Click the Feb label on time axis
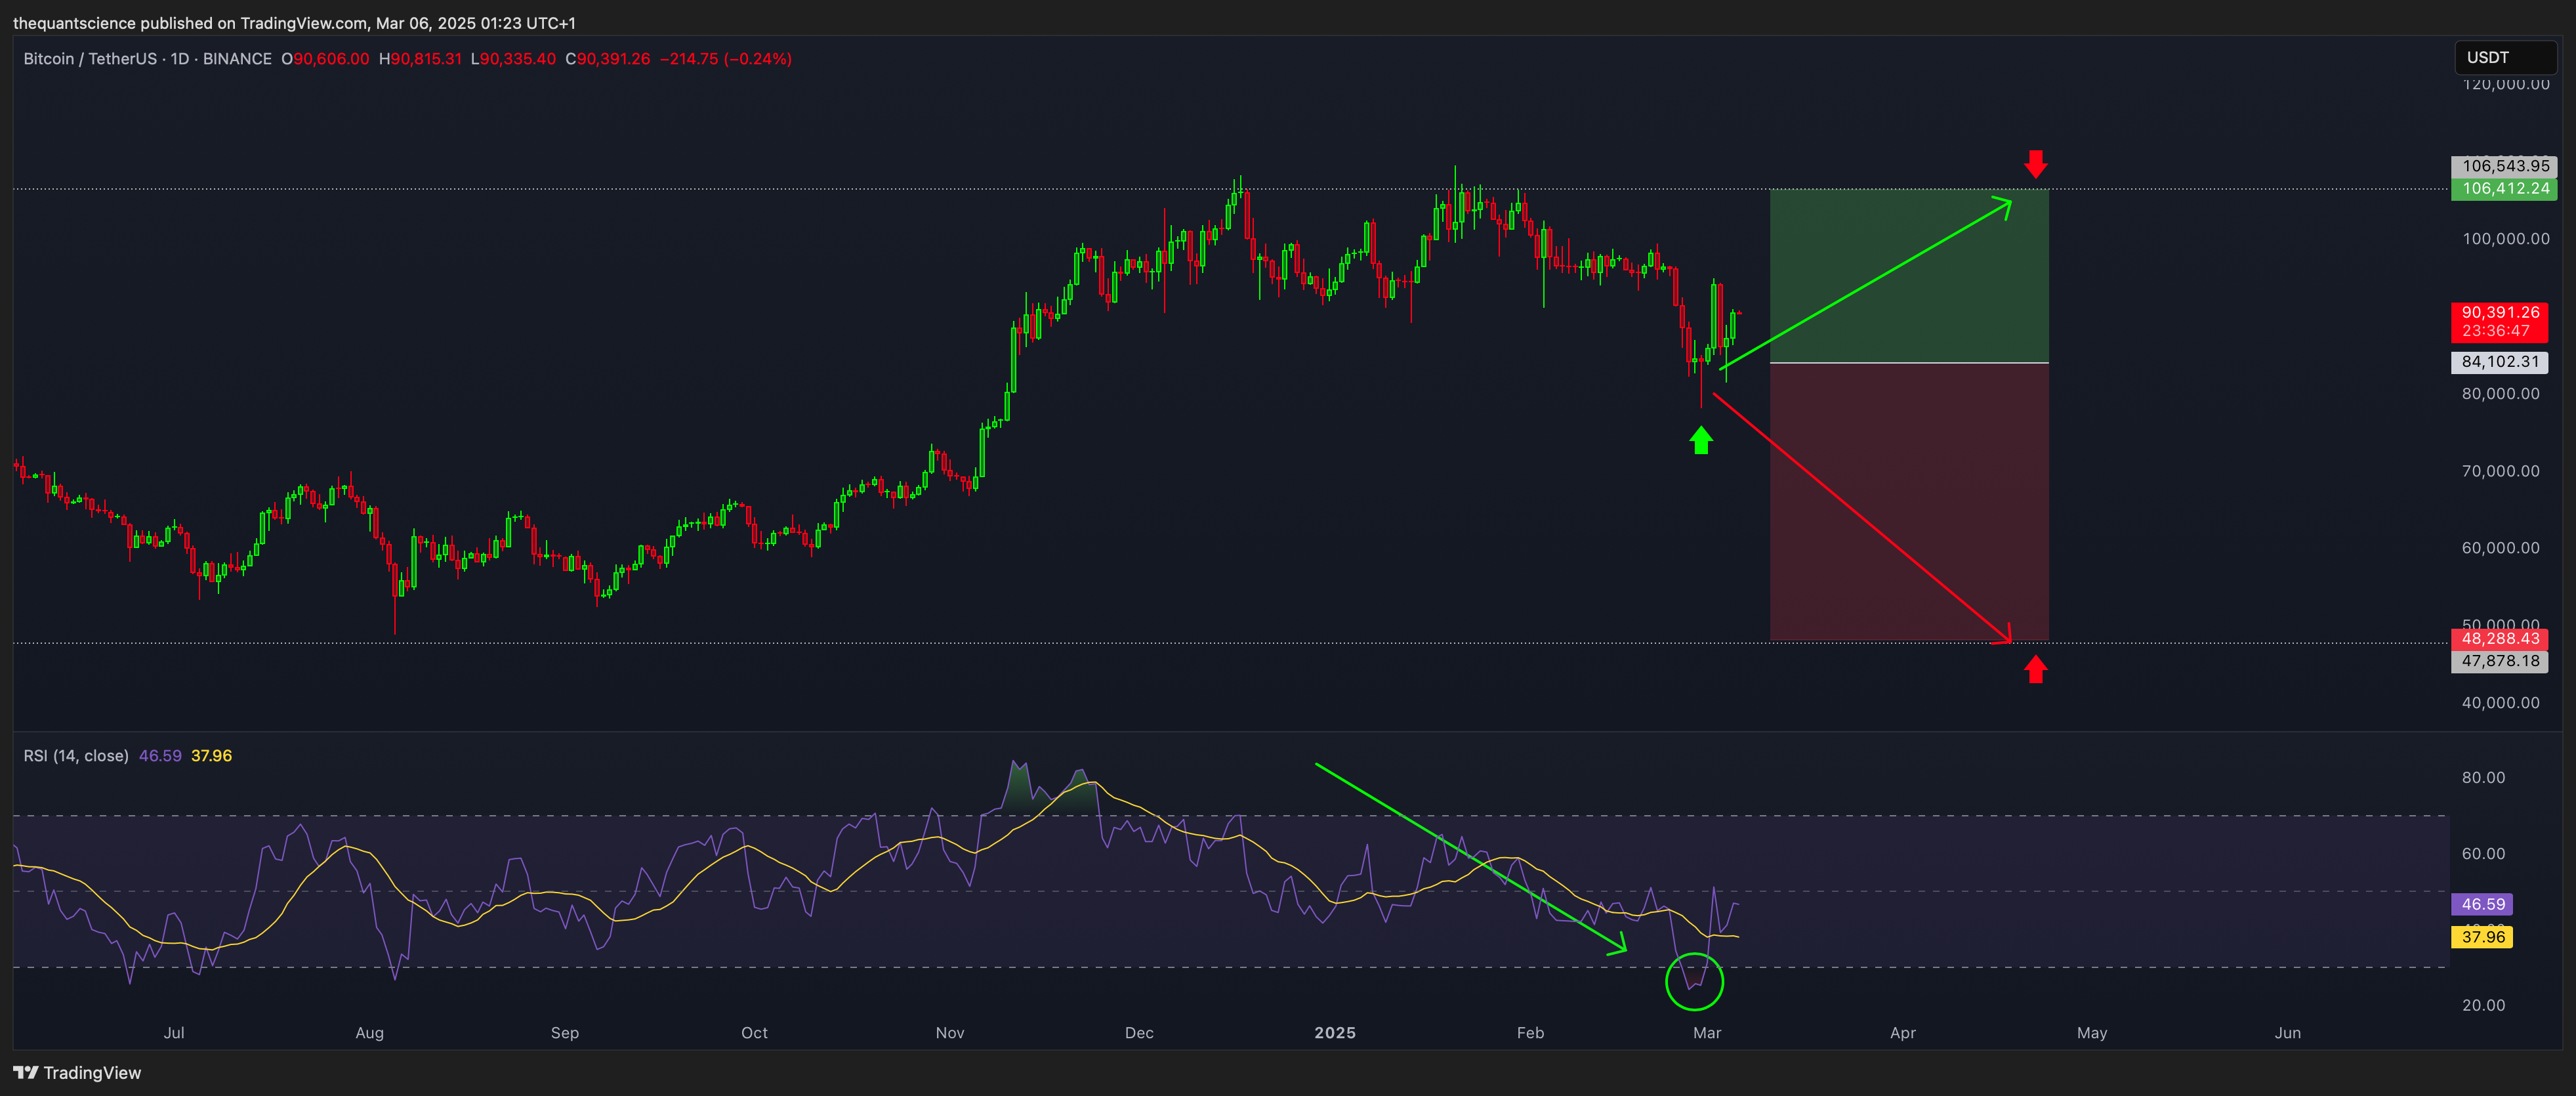Screen dimensions: 2576x1096 click(1530, 1033)
